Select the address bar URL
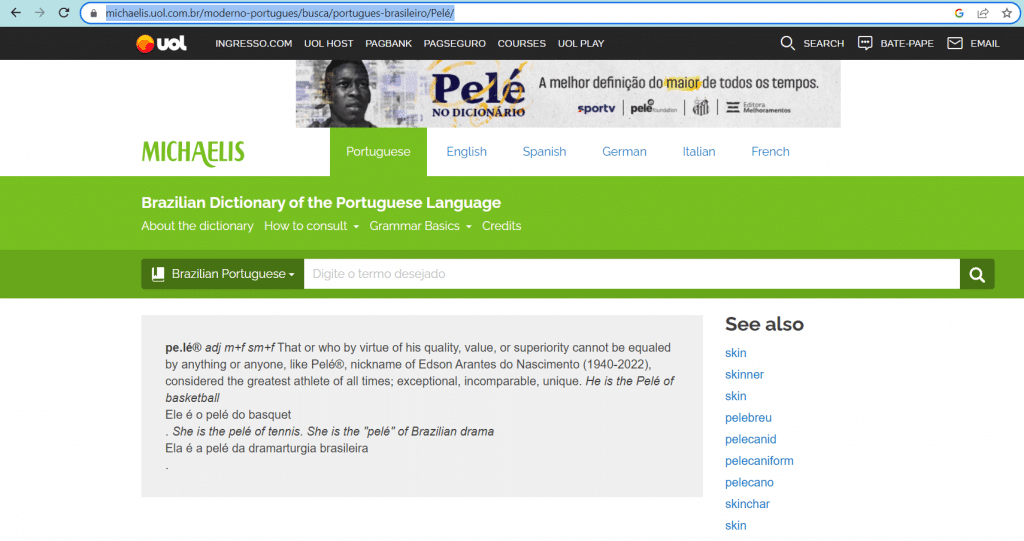1024x541 pixels. [280, 13]
